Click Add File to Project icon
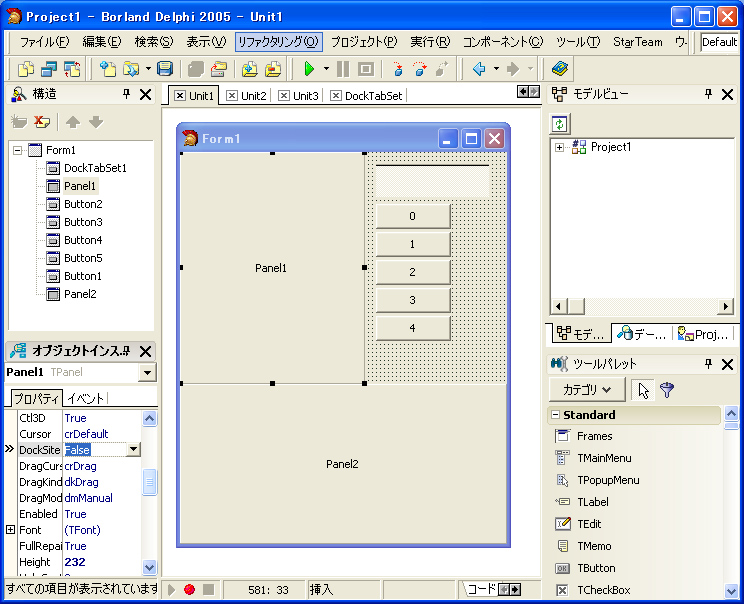The width and height of the screenshot is (744, 604). click(x=250, y=69)
